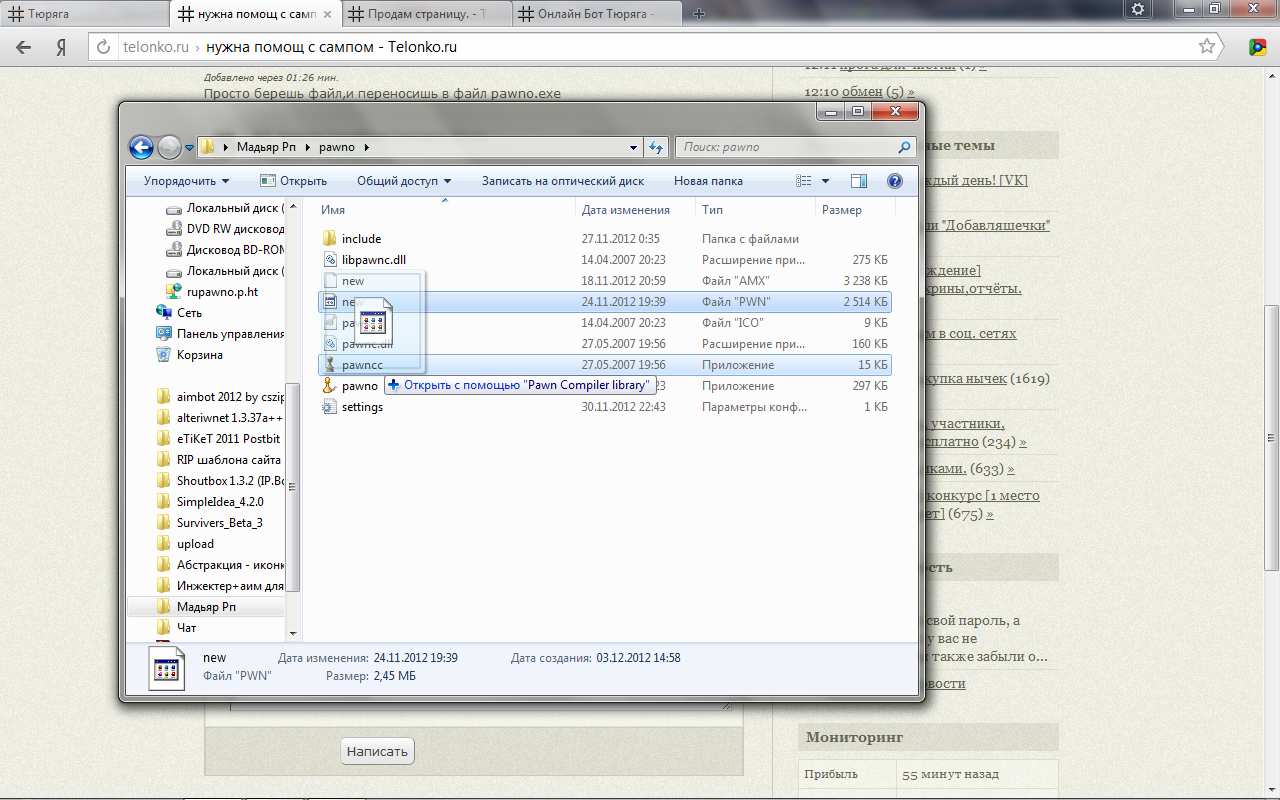The width and height of the screenshot is (1280, 800).
Task: Go forward in the Explorer window
Action: pos(168,147)
